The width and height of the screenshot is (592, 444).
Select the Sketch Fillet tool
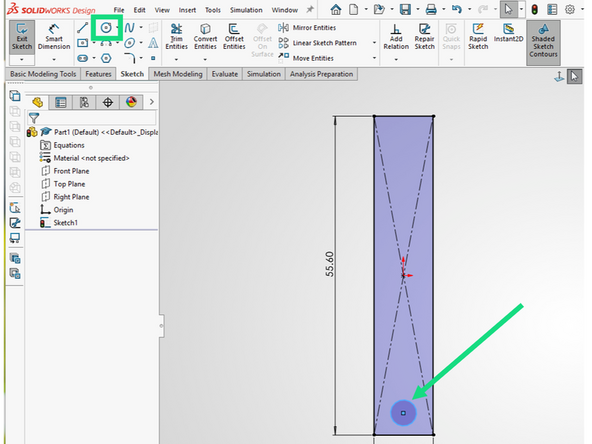coord(130,58)
